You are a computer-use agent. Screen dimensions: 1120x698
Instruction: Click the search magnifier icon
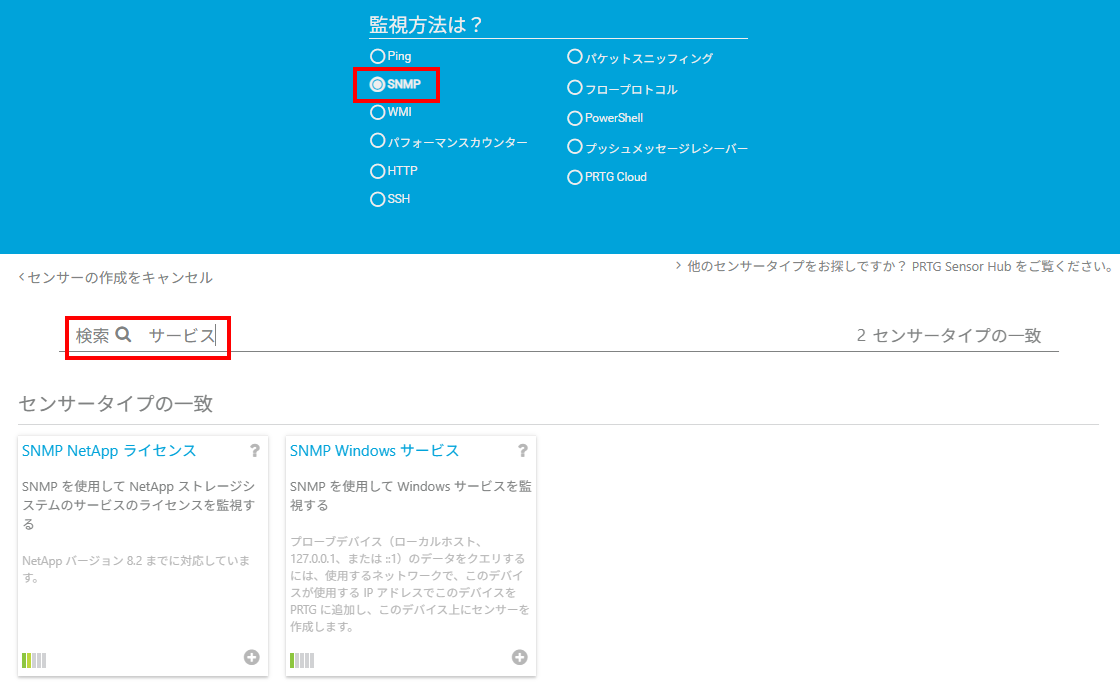pyautogui.click(x=124, y=334)
